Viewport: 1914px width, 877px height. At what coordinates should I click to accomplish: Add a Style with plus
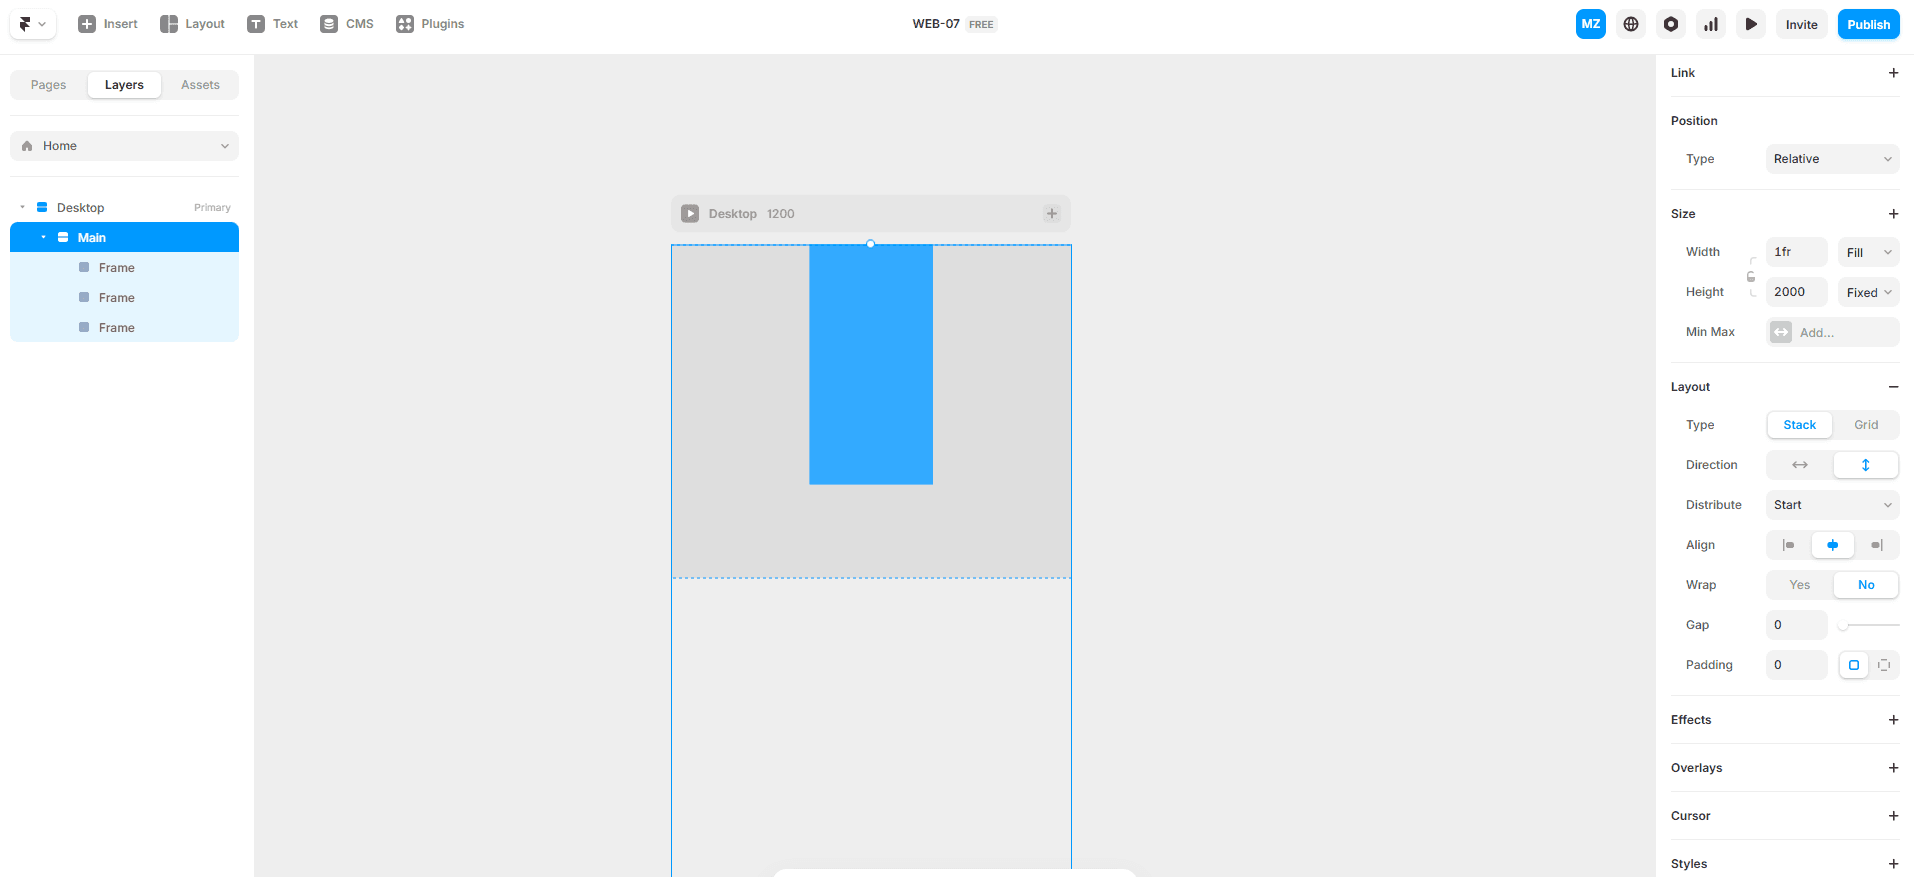[1893, 864]
